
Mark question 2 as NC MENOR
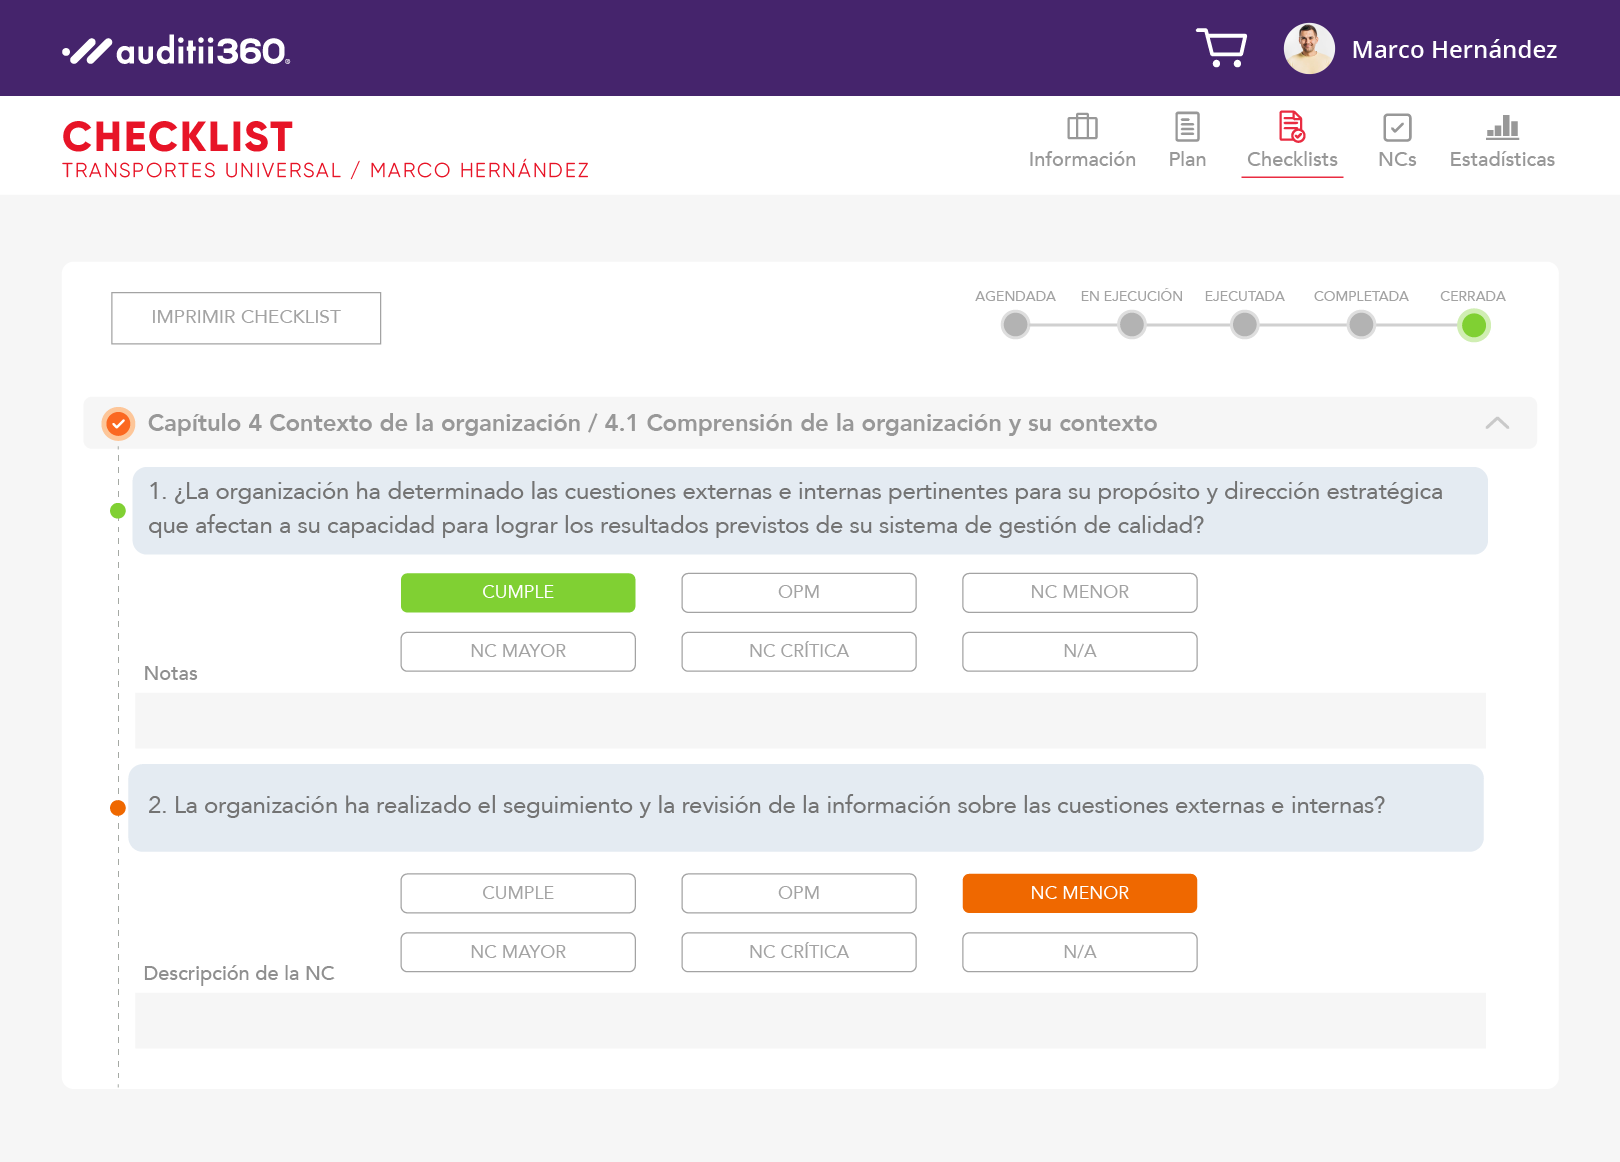point(1079,893)
